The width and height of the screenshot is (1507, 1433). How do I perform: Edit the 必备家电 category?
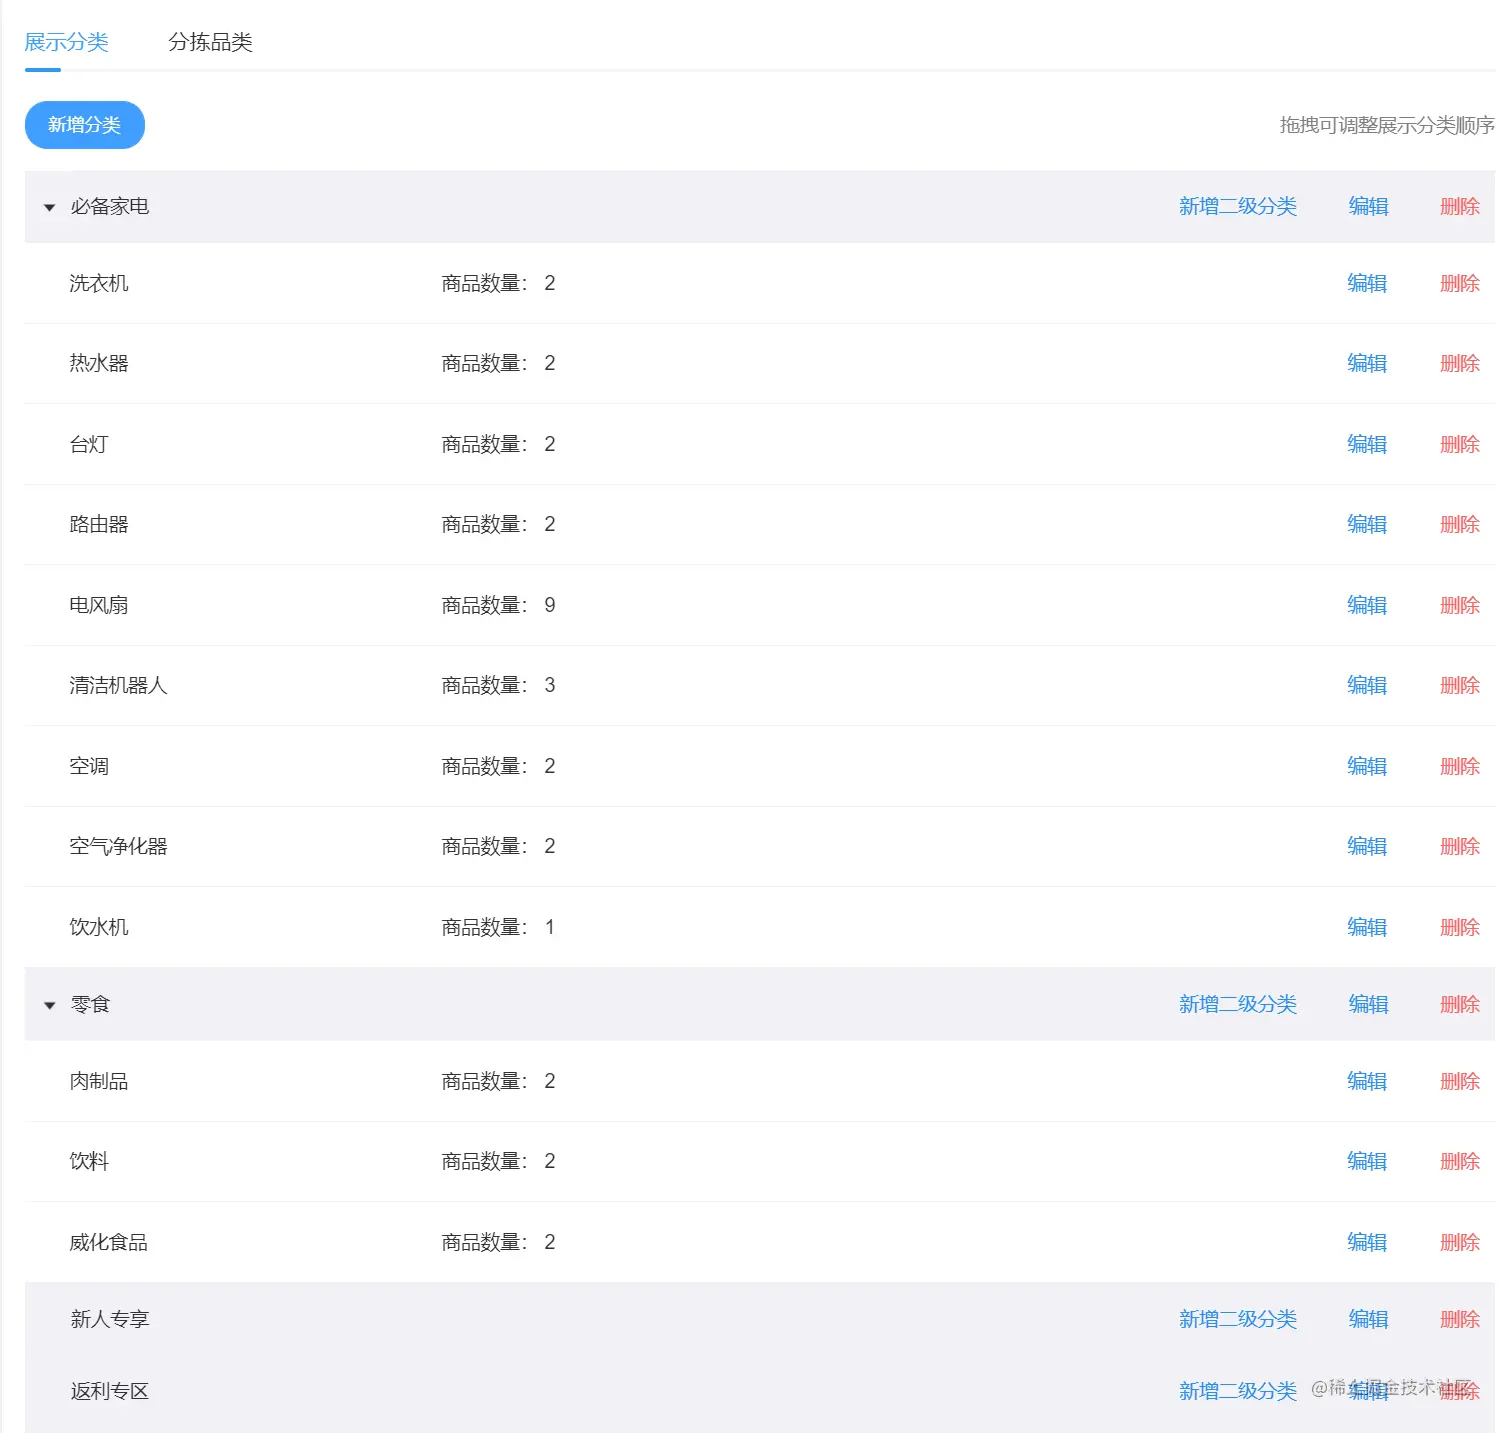[x=1368, y=206]
